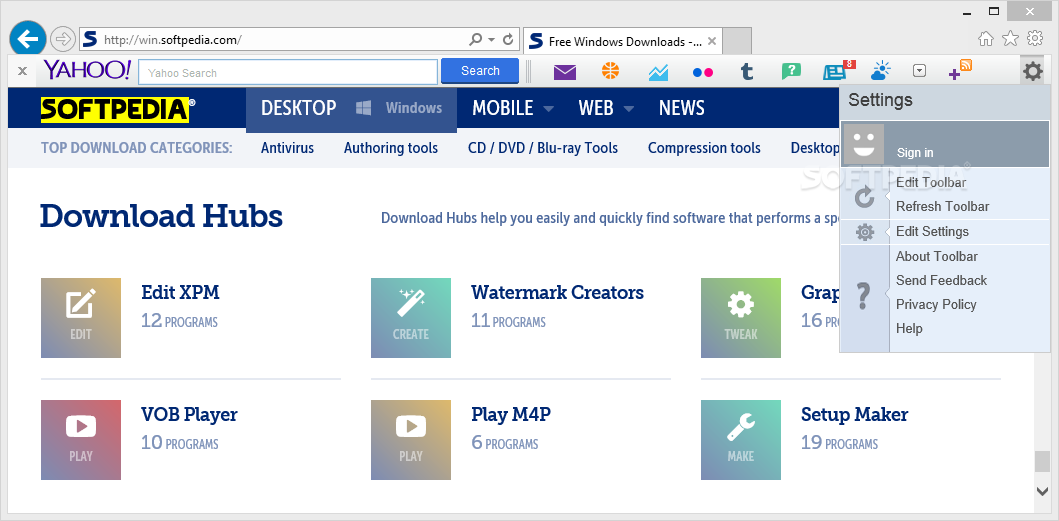
Task: Select Privacy Policy menu entry
Action: pyautogui.click(x=936, y=305)
